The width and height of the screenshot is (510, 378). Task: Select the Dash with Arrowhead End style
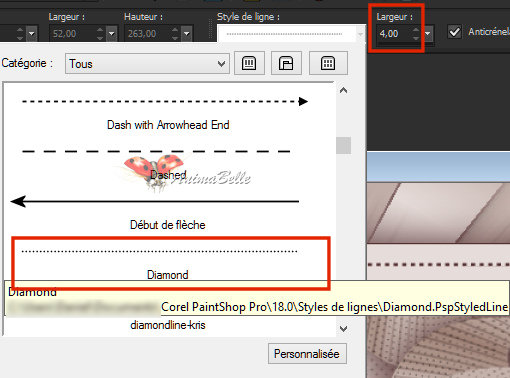(168, 113)
